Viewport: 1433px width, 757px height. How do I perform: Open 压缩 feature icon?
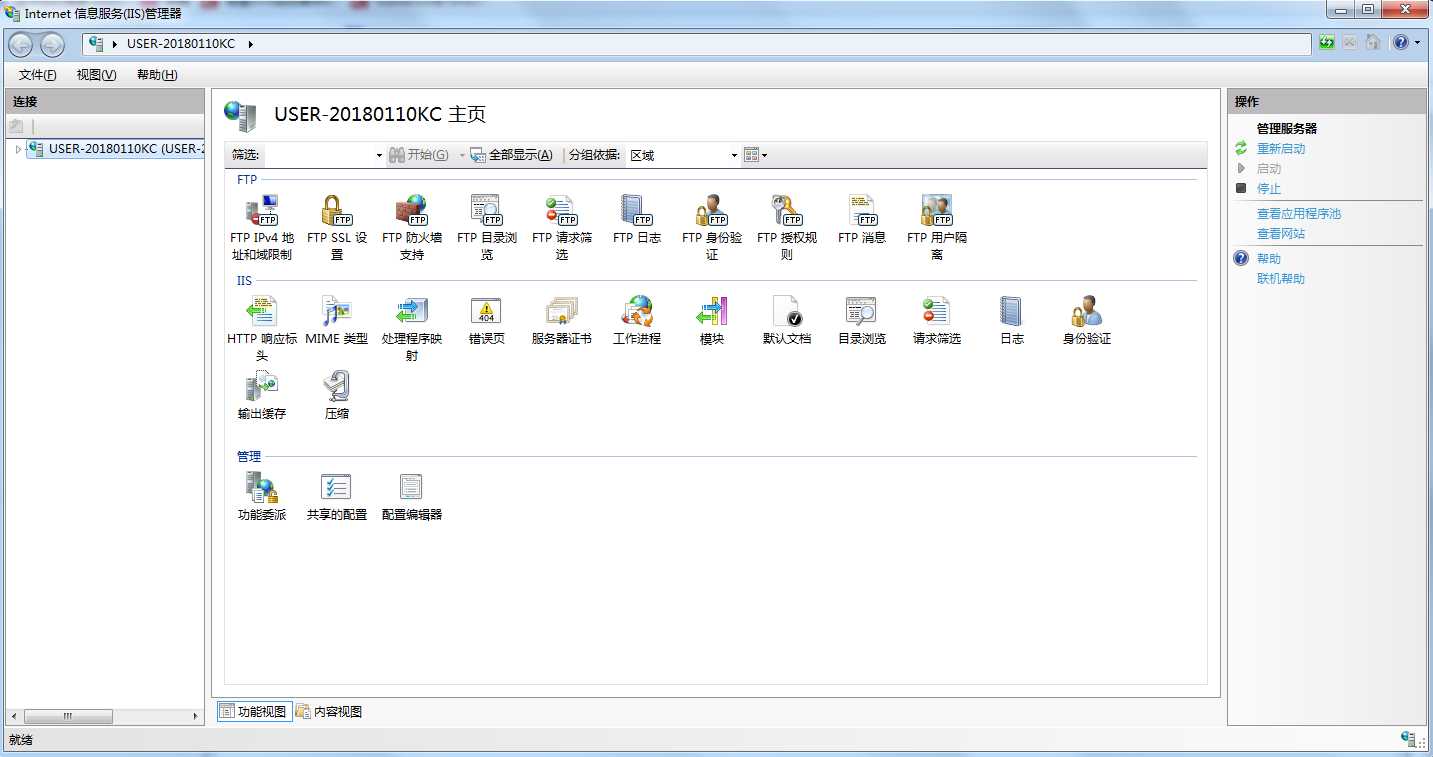point(337,387)
